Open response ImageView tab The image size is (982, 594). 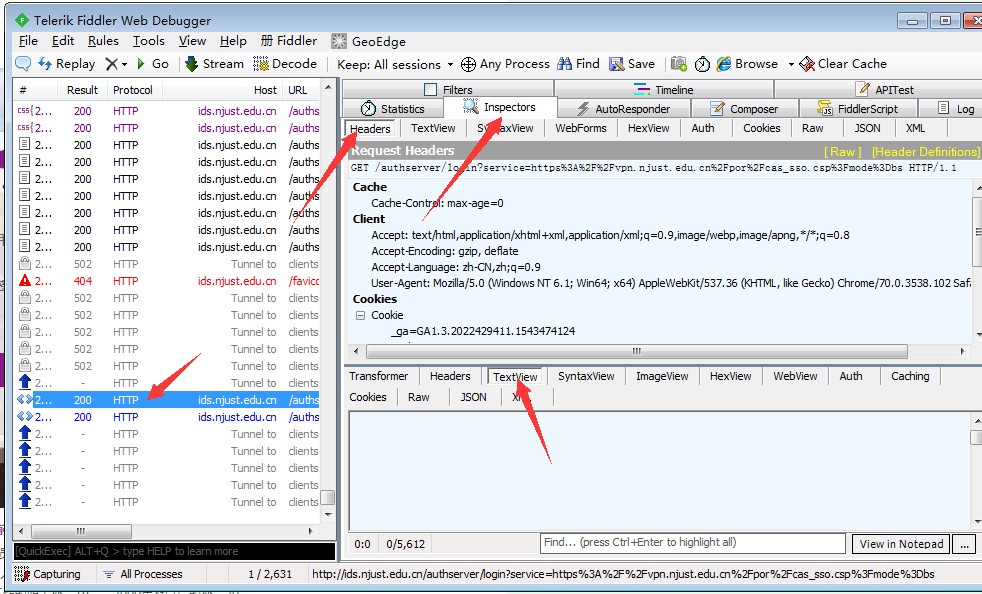662,376
